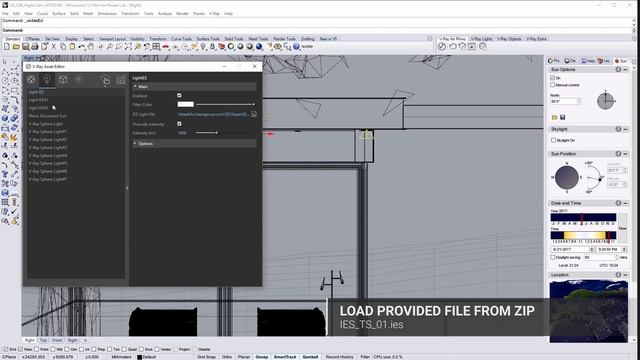Toggle the SmartTrack status bar button
Screen dimensions: 640x360
tap(285, 357)
